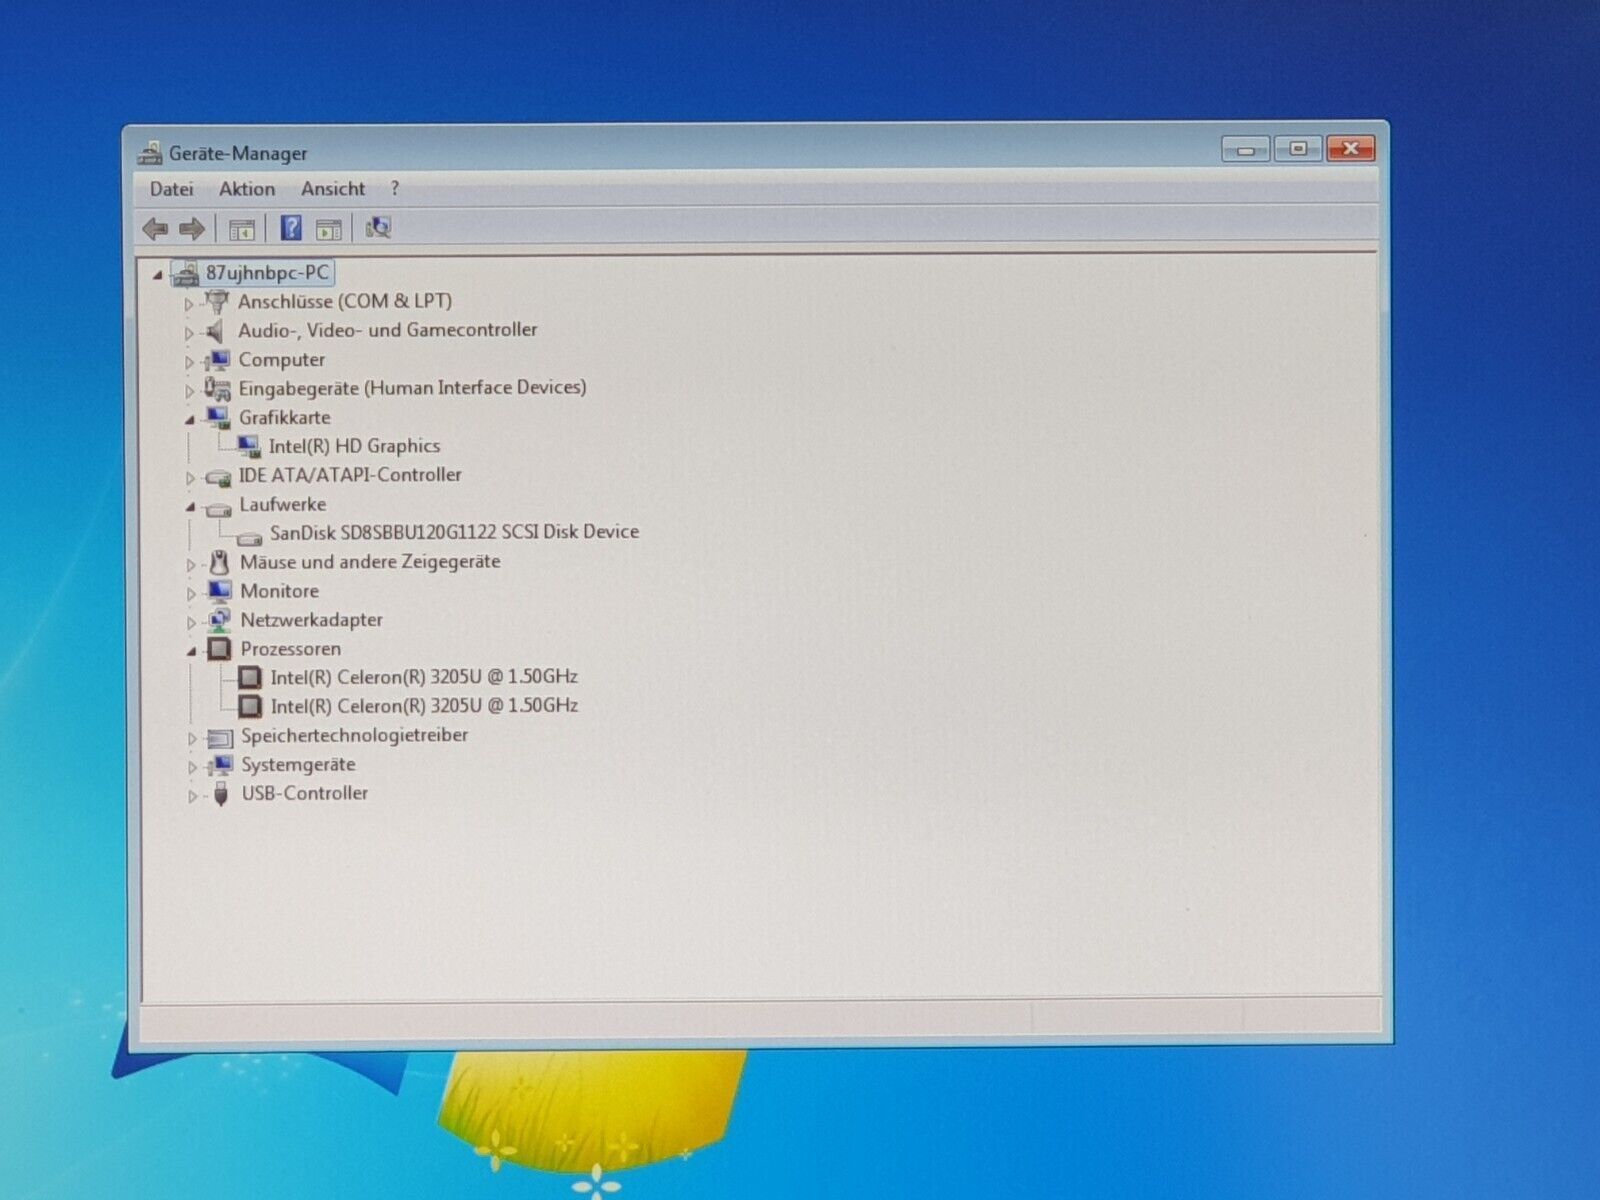This screenshot has height=1200, width=1600.
Task: Open the Aktion menu
Action: click(x=246, y=189)
